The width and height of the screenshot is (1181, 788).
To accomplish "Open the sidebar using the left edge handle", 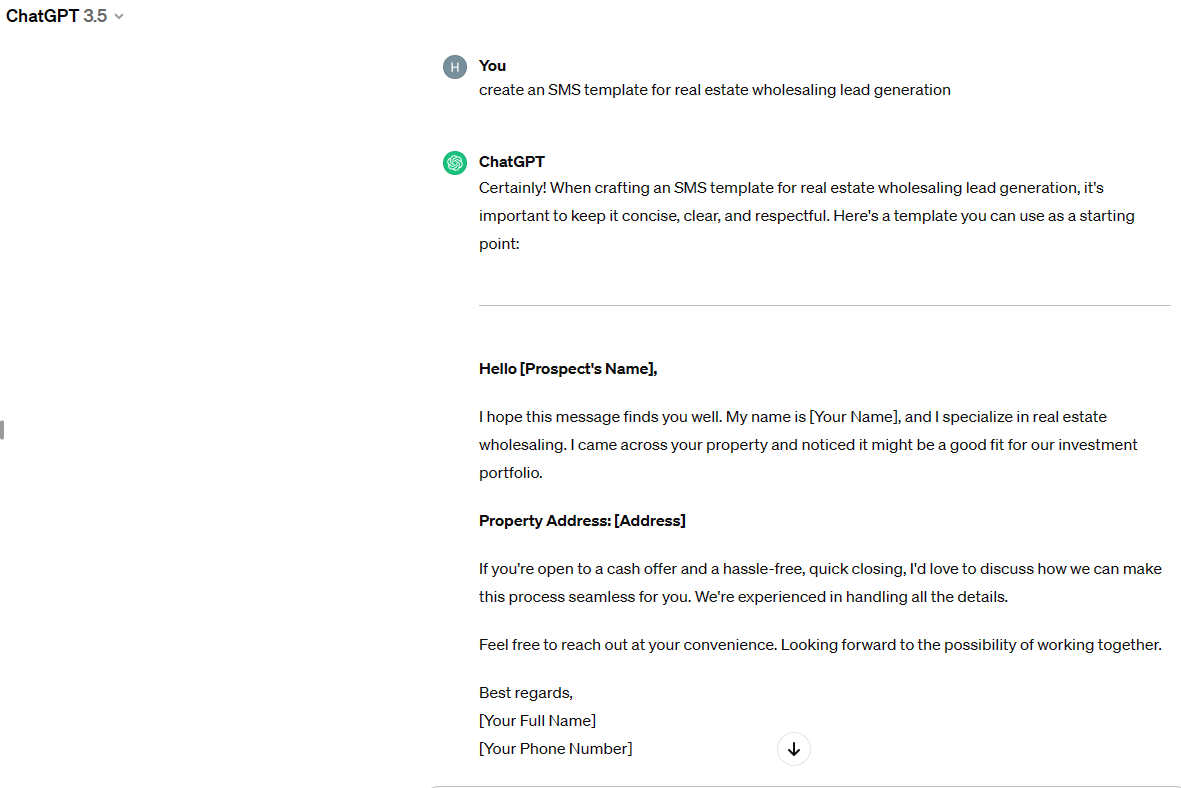I will click(3, 430).
